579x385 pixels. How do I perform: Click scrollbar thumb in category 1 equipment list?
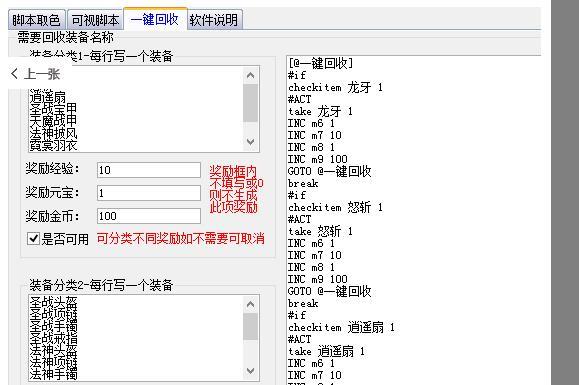(250, 103)
